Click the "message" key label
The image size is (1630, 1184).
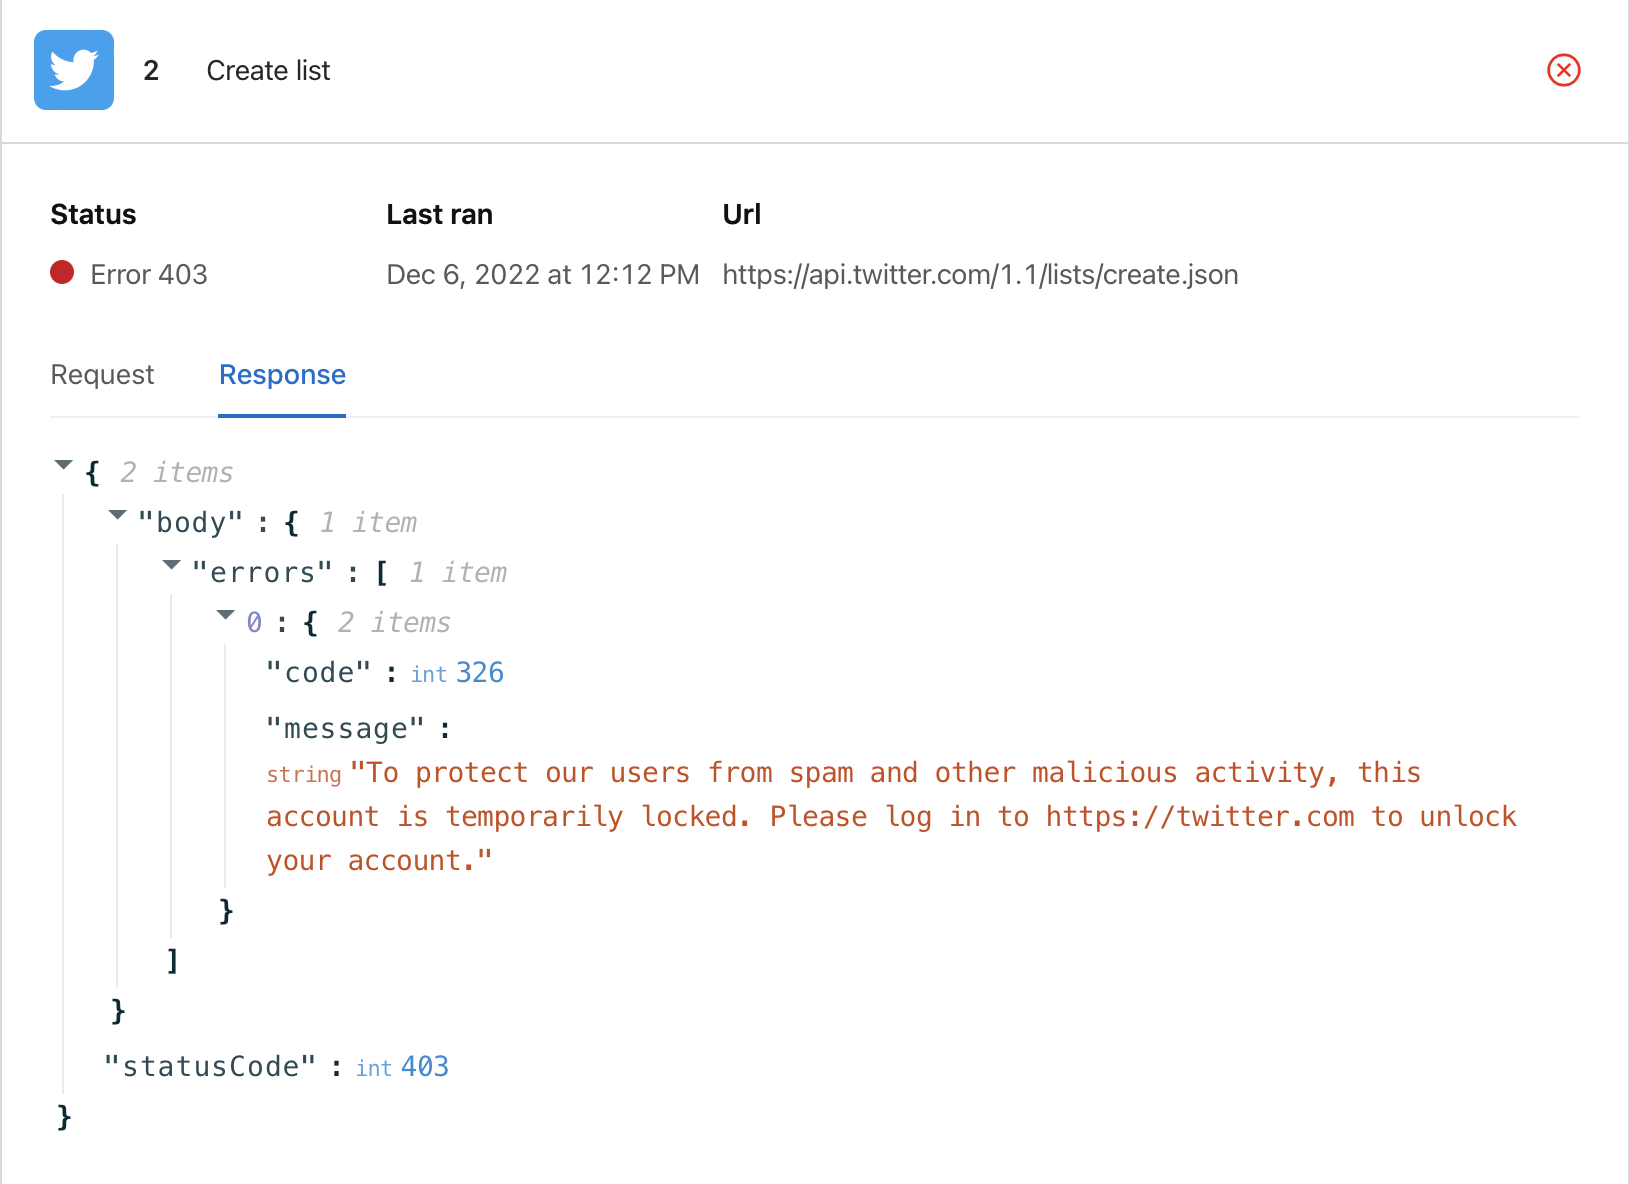[345, 729]
